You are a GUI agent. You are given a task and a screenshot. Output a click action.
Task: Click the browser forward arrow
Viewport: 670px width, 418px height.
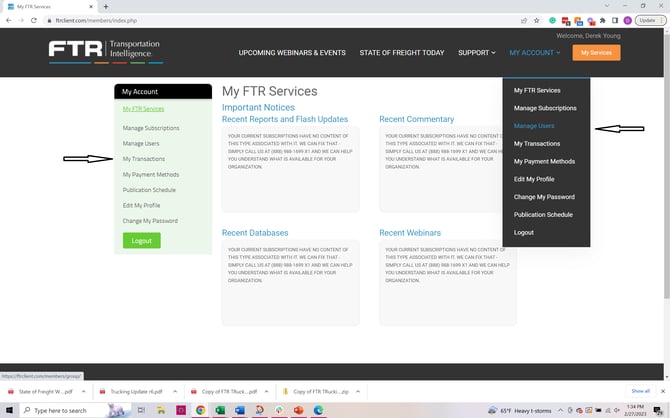[21, 21]
